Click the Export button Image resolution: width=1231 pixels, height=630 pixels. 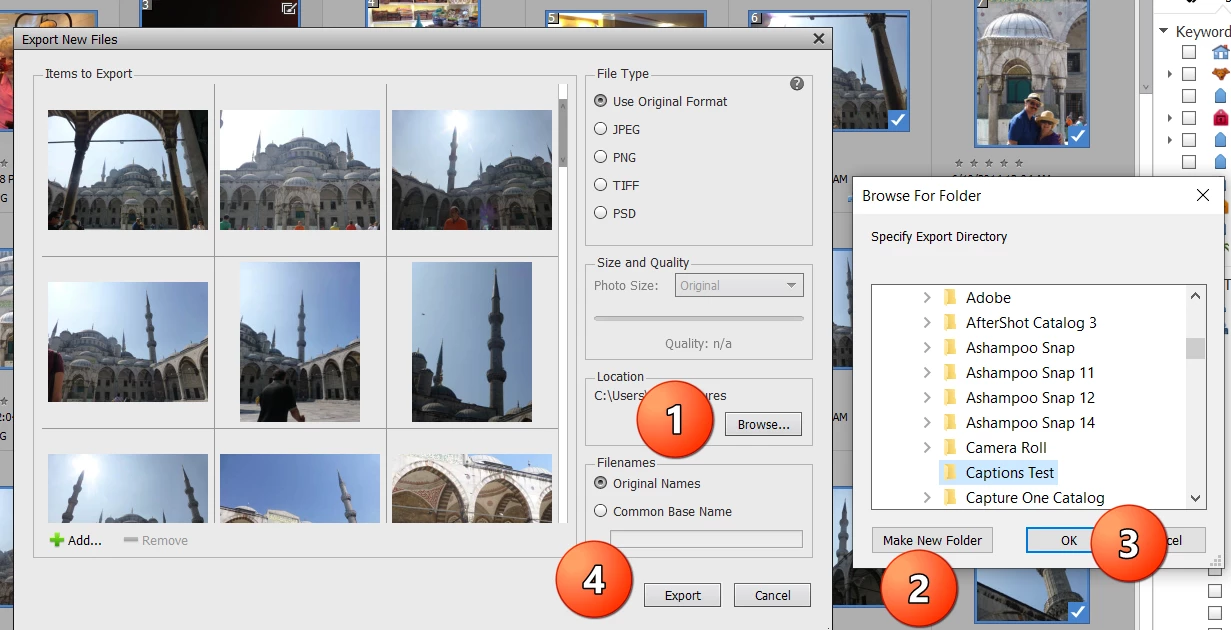[683, 595]
